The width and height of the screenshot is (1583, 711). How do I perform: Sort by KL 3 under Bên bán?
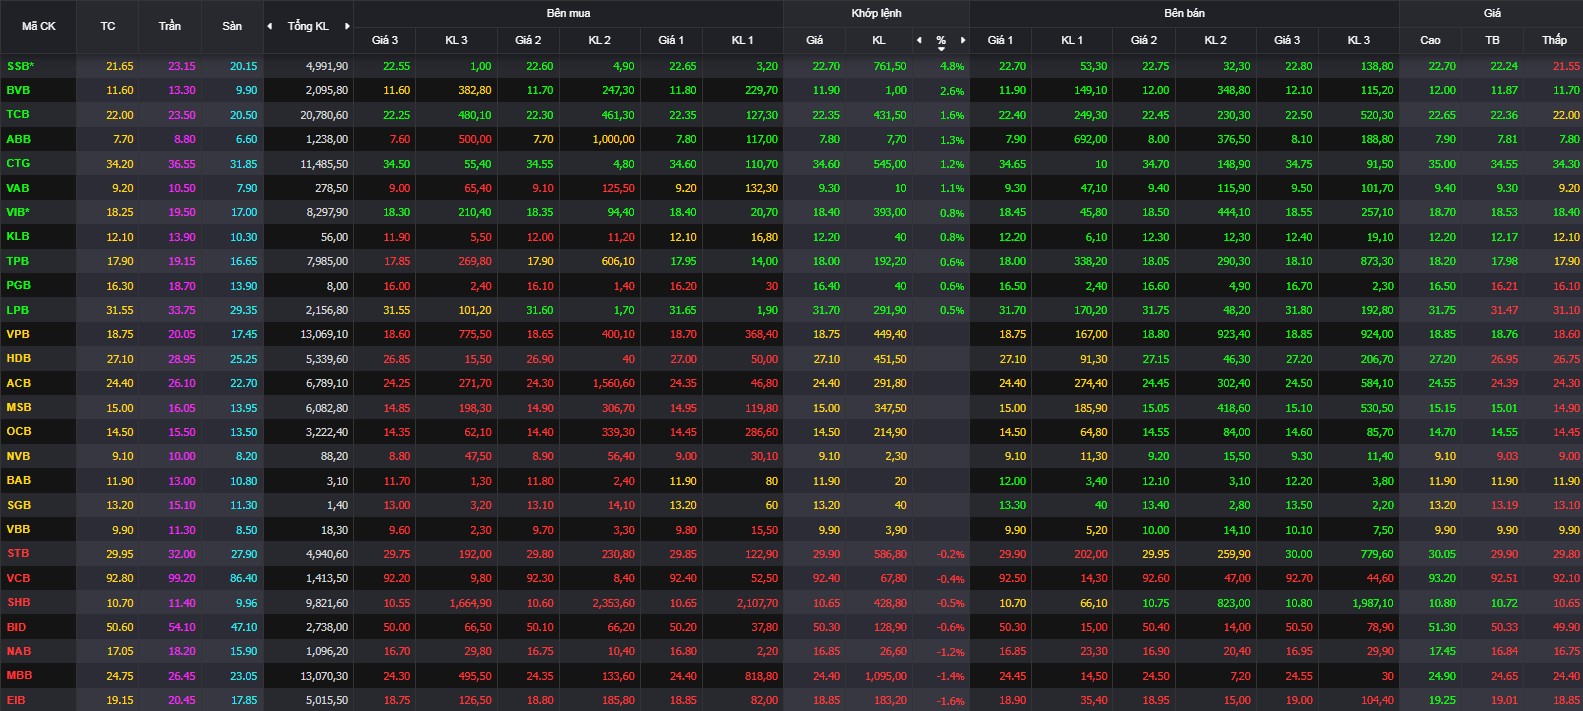(x=1359, y=40)
